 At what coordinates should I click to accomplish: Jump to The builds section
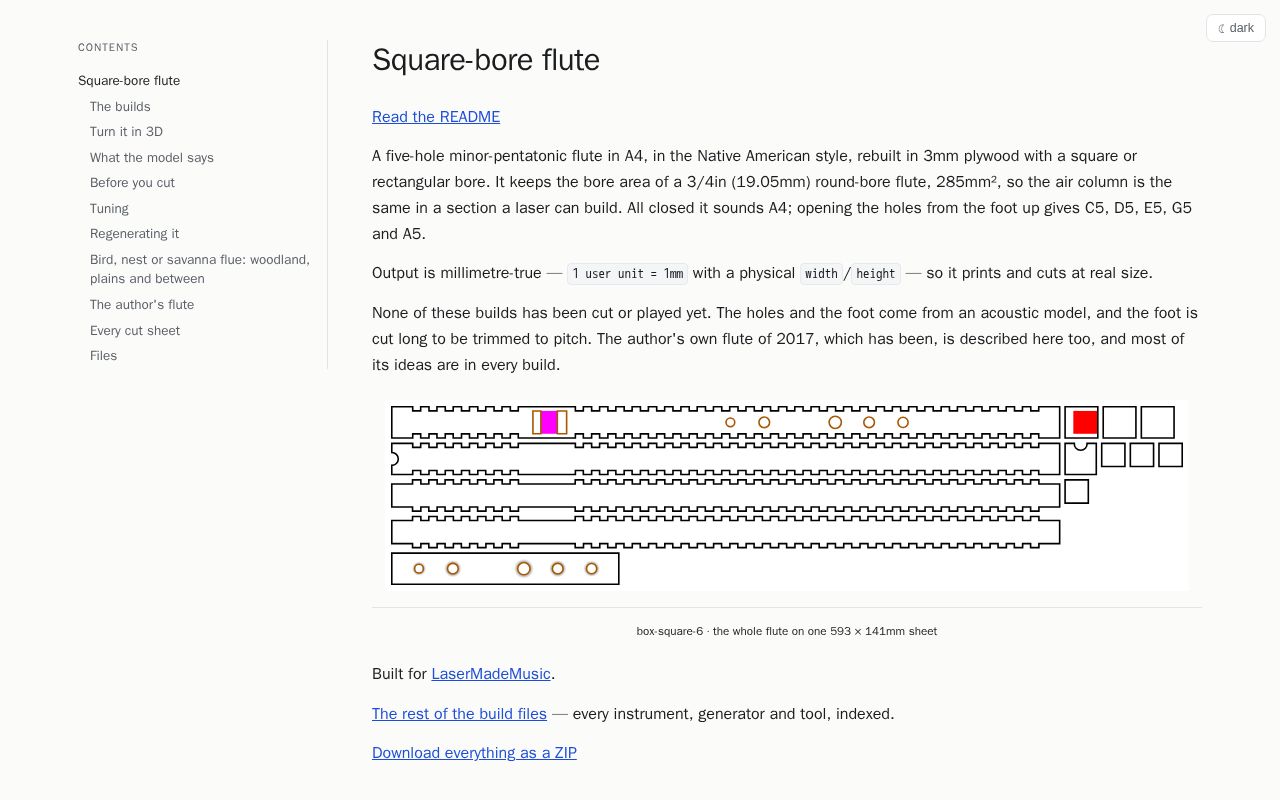point(120,107)
